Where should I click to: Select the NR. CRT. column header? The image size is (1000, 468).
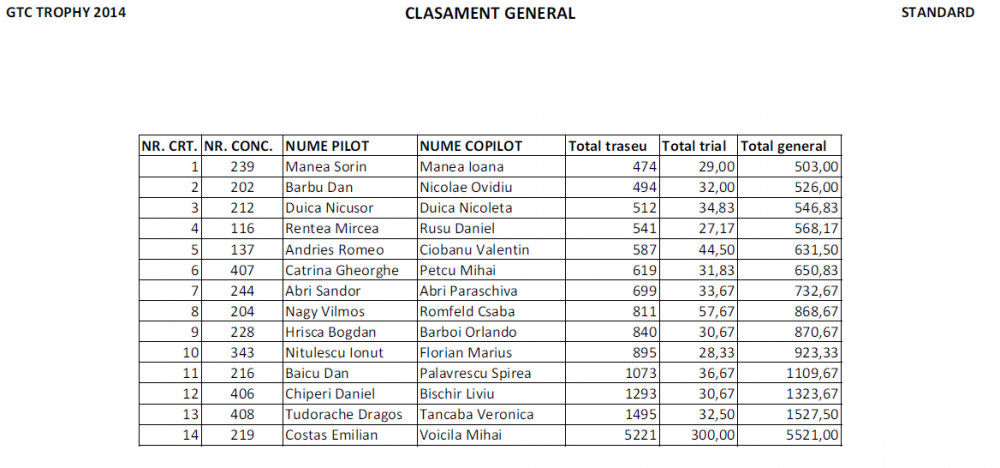click(169, 146)
